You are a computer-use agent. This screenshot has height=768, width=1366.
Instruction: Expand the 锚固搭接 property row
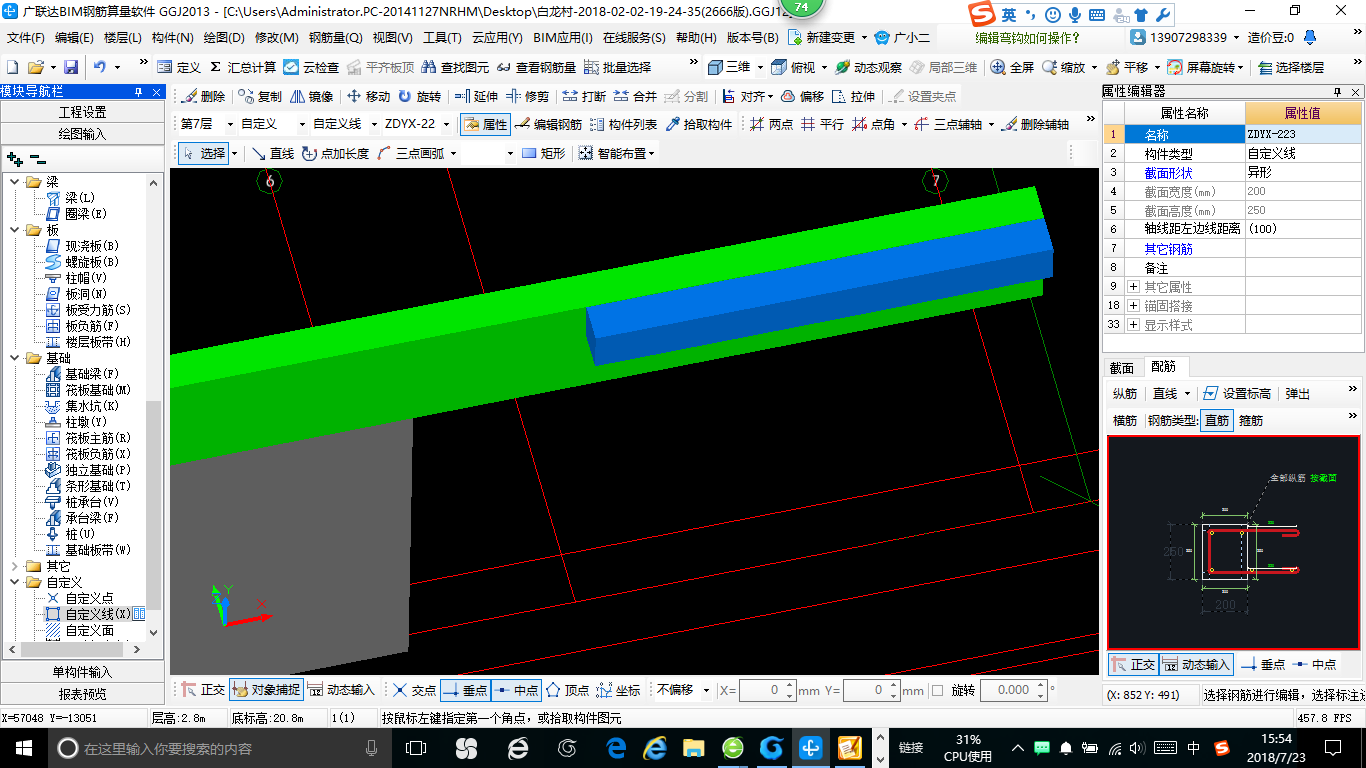[1133, 306]
